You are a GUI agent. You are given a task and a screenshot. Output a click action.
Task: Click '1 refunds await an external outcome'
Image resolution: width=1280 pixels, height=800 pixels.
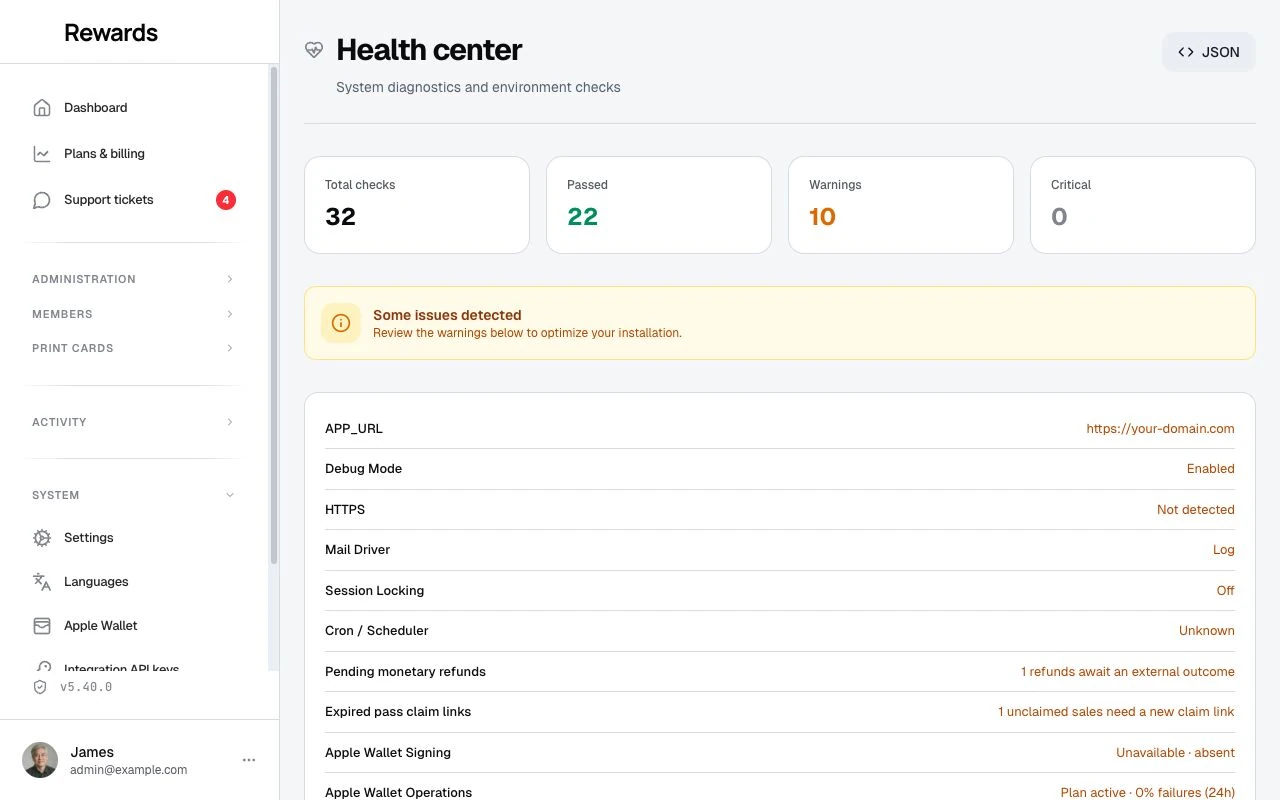[x=1127, y=672]
